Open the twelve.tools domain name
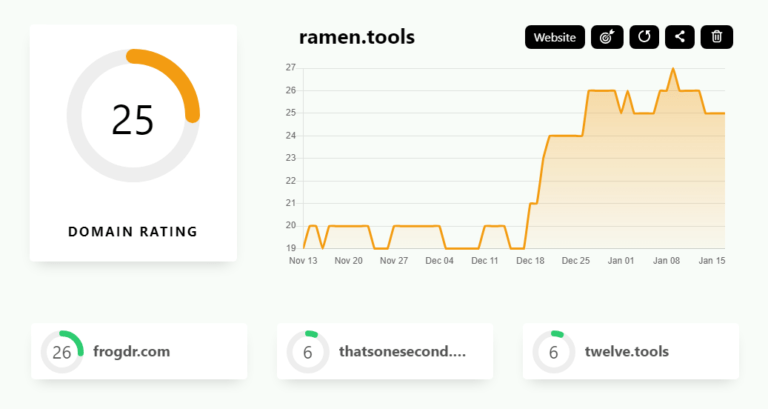 click(x=627, y=352)
